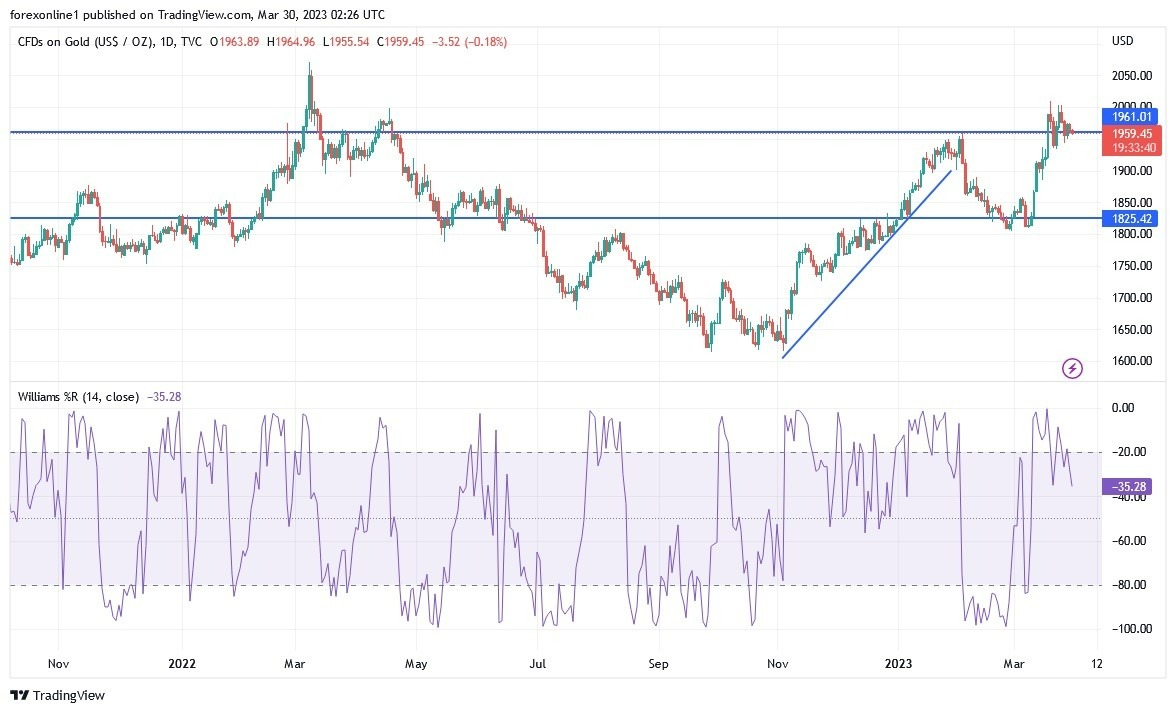Click the -80.00 indicator scale level
Screen dimensions: 1176x713
[x=1131, y=585]
